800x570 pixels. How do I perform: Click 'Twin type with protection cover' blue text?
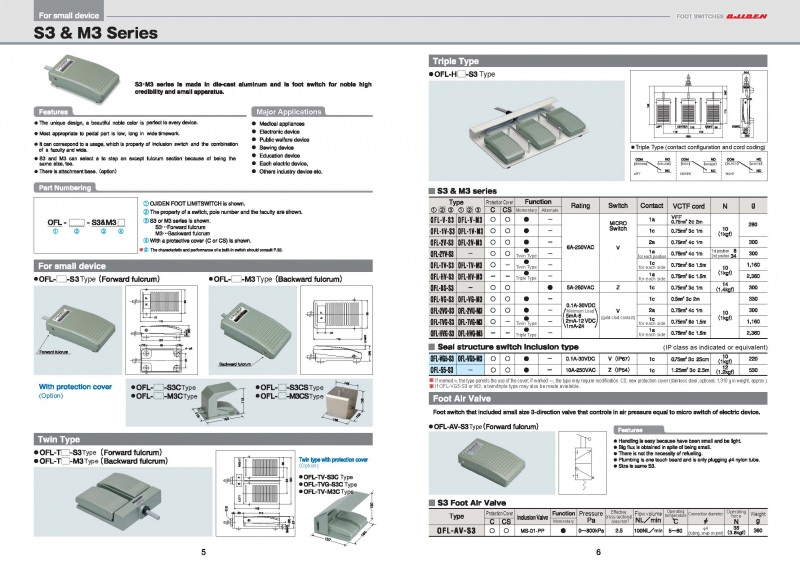[x=333, y=460]
